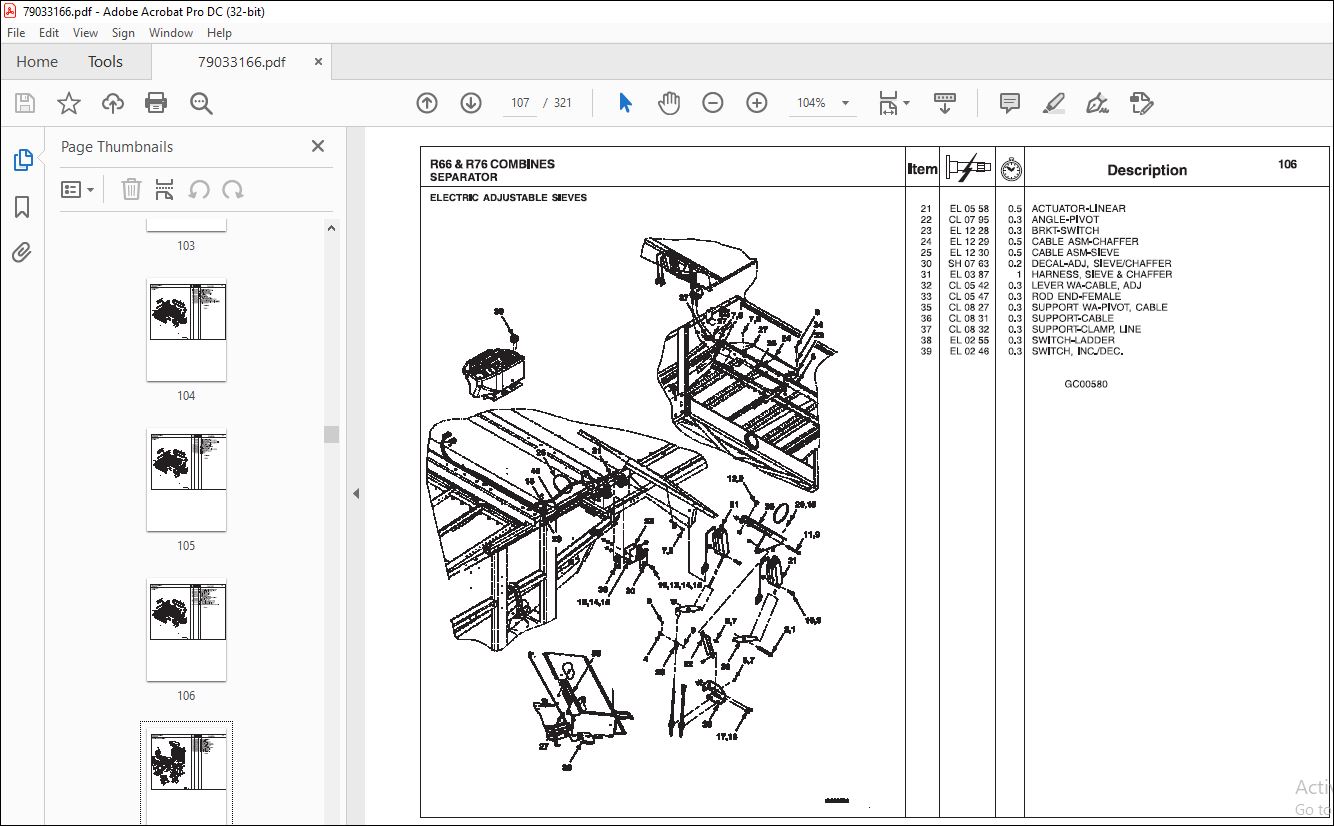Open the zoom level dropdown
Screen dimensions: 1334x826
coord(845,103)
